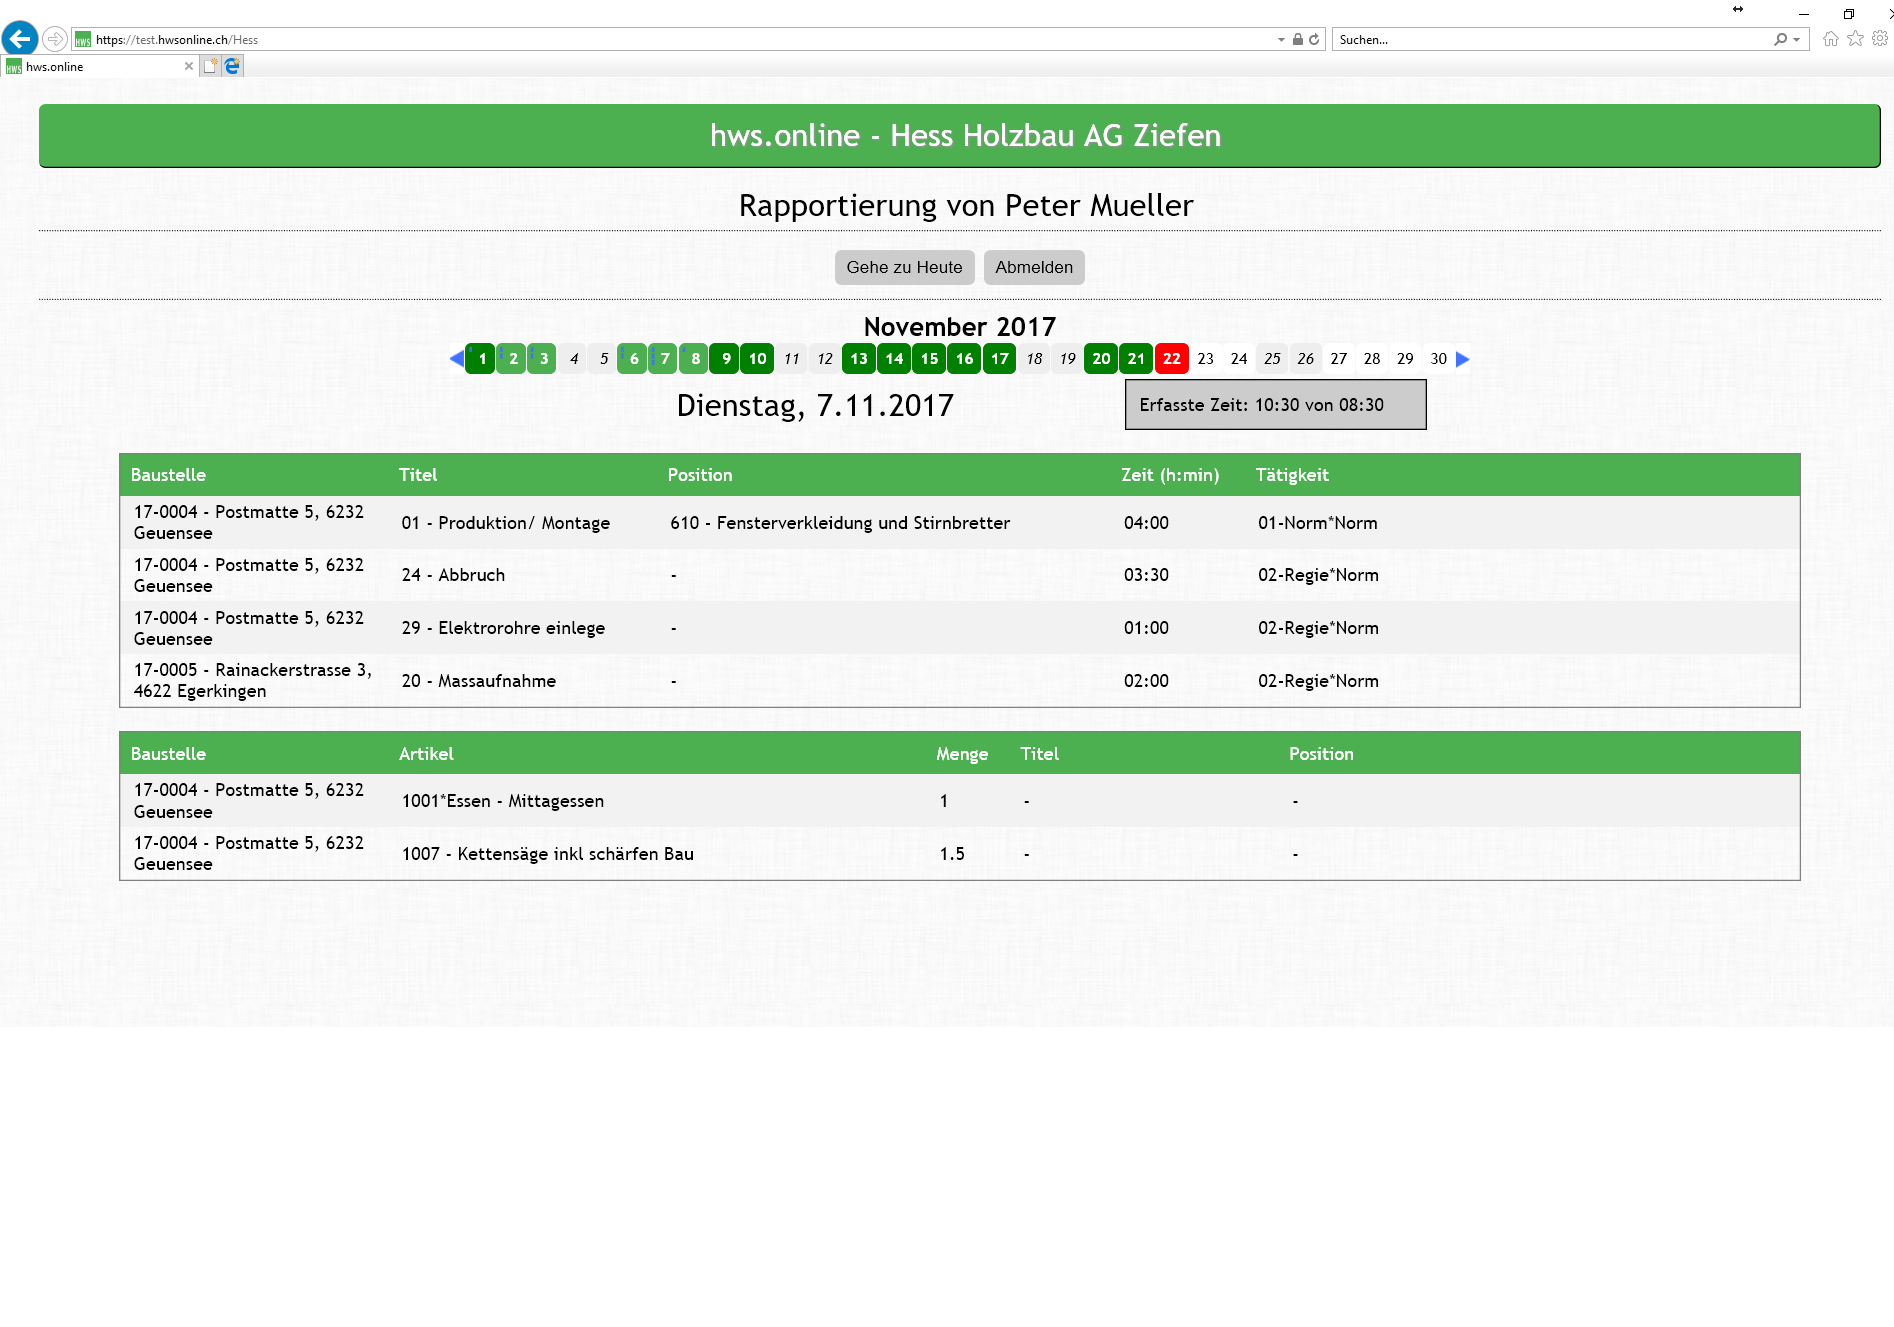Select day 10 in the calendar
1894x1327 pixels.
pyautogui.click(x=757, y=358)
